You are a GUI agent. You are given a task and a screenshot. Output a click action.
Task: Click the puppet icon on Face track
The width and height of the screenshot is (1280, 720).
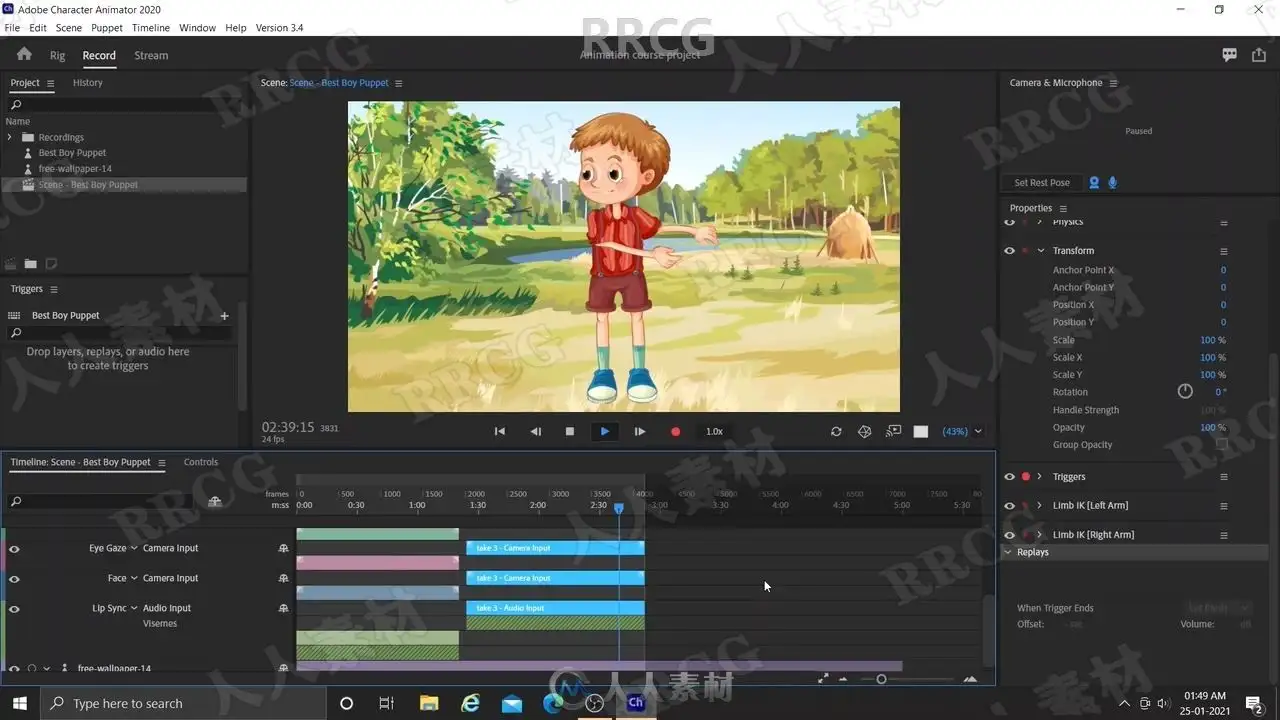coord(283,578)
